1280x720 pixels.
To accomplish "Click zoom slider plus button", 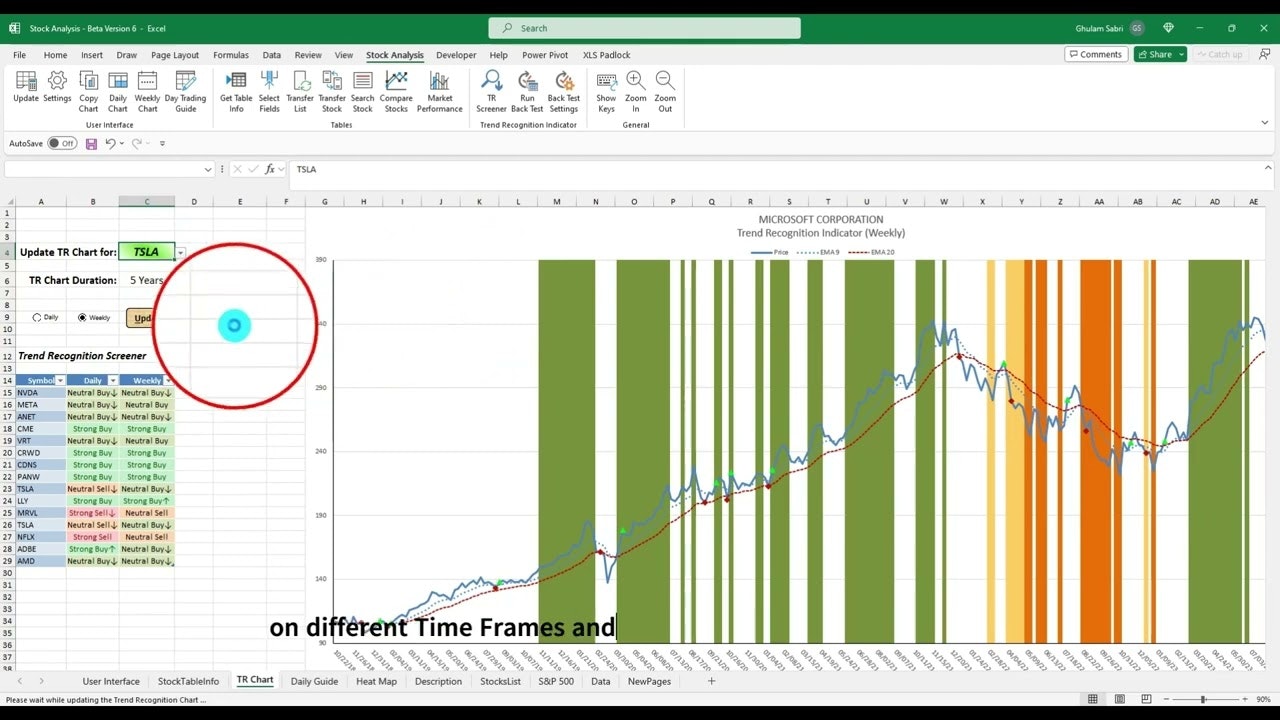I will click(x=1243, y=699).
